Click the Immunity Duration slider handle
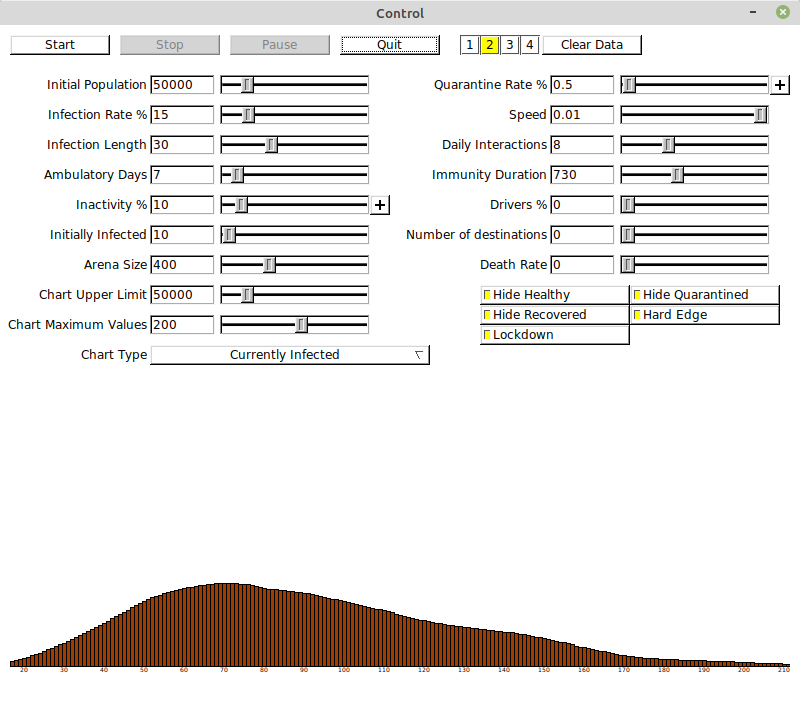The width and height of the screenshot is (800, 725). pyautogui.click(x=677, y=175)
